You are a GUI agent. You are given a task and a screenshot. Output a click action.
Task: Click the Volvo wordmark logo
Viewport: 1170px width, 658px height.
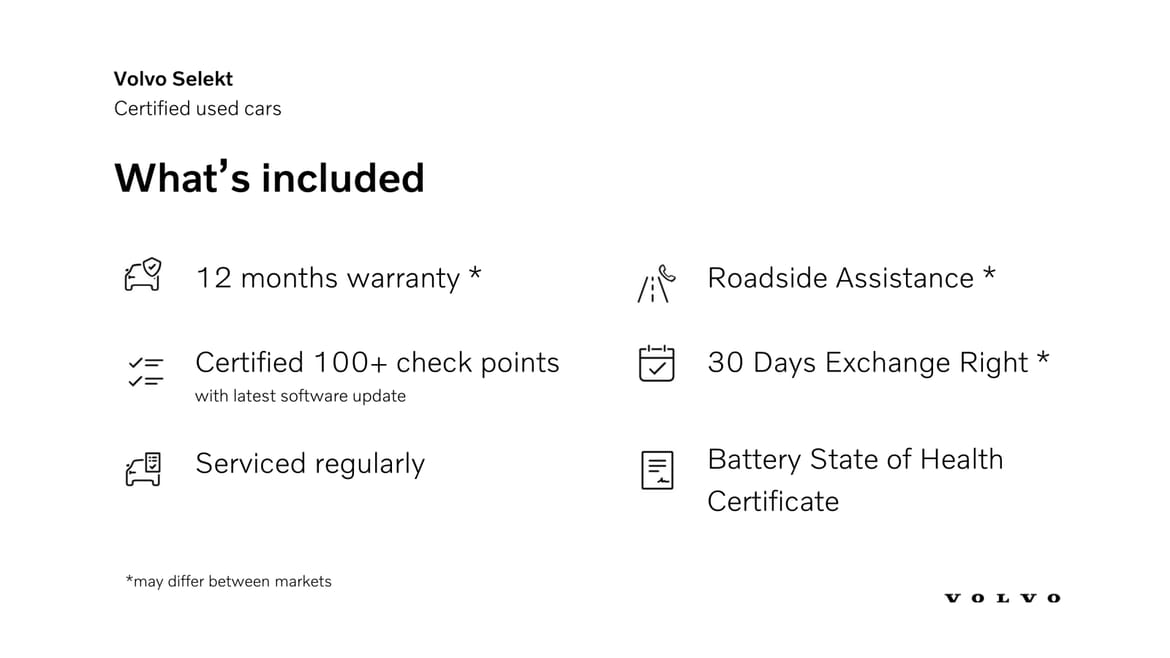(1002, 598)
